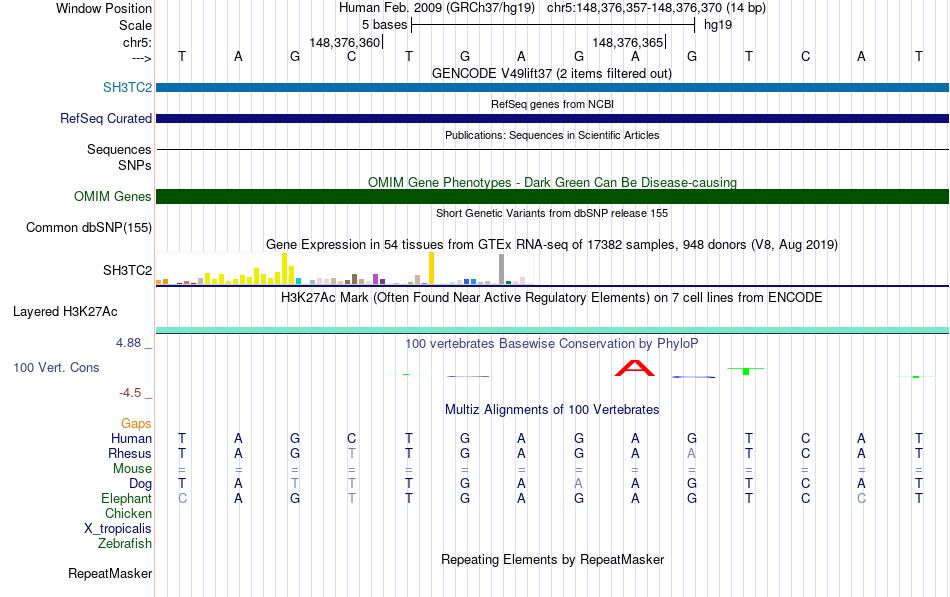Viewport: 950px width, 597px height.
Task: Click the Chicken species row label
Action: pos(128,513)
